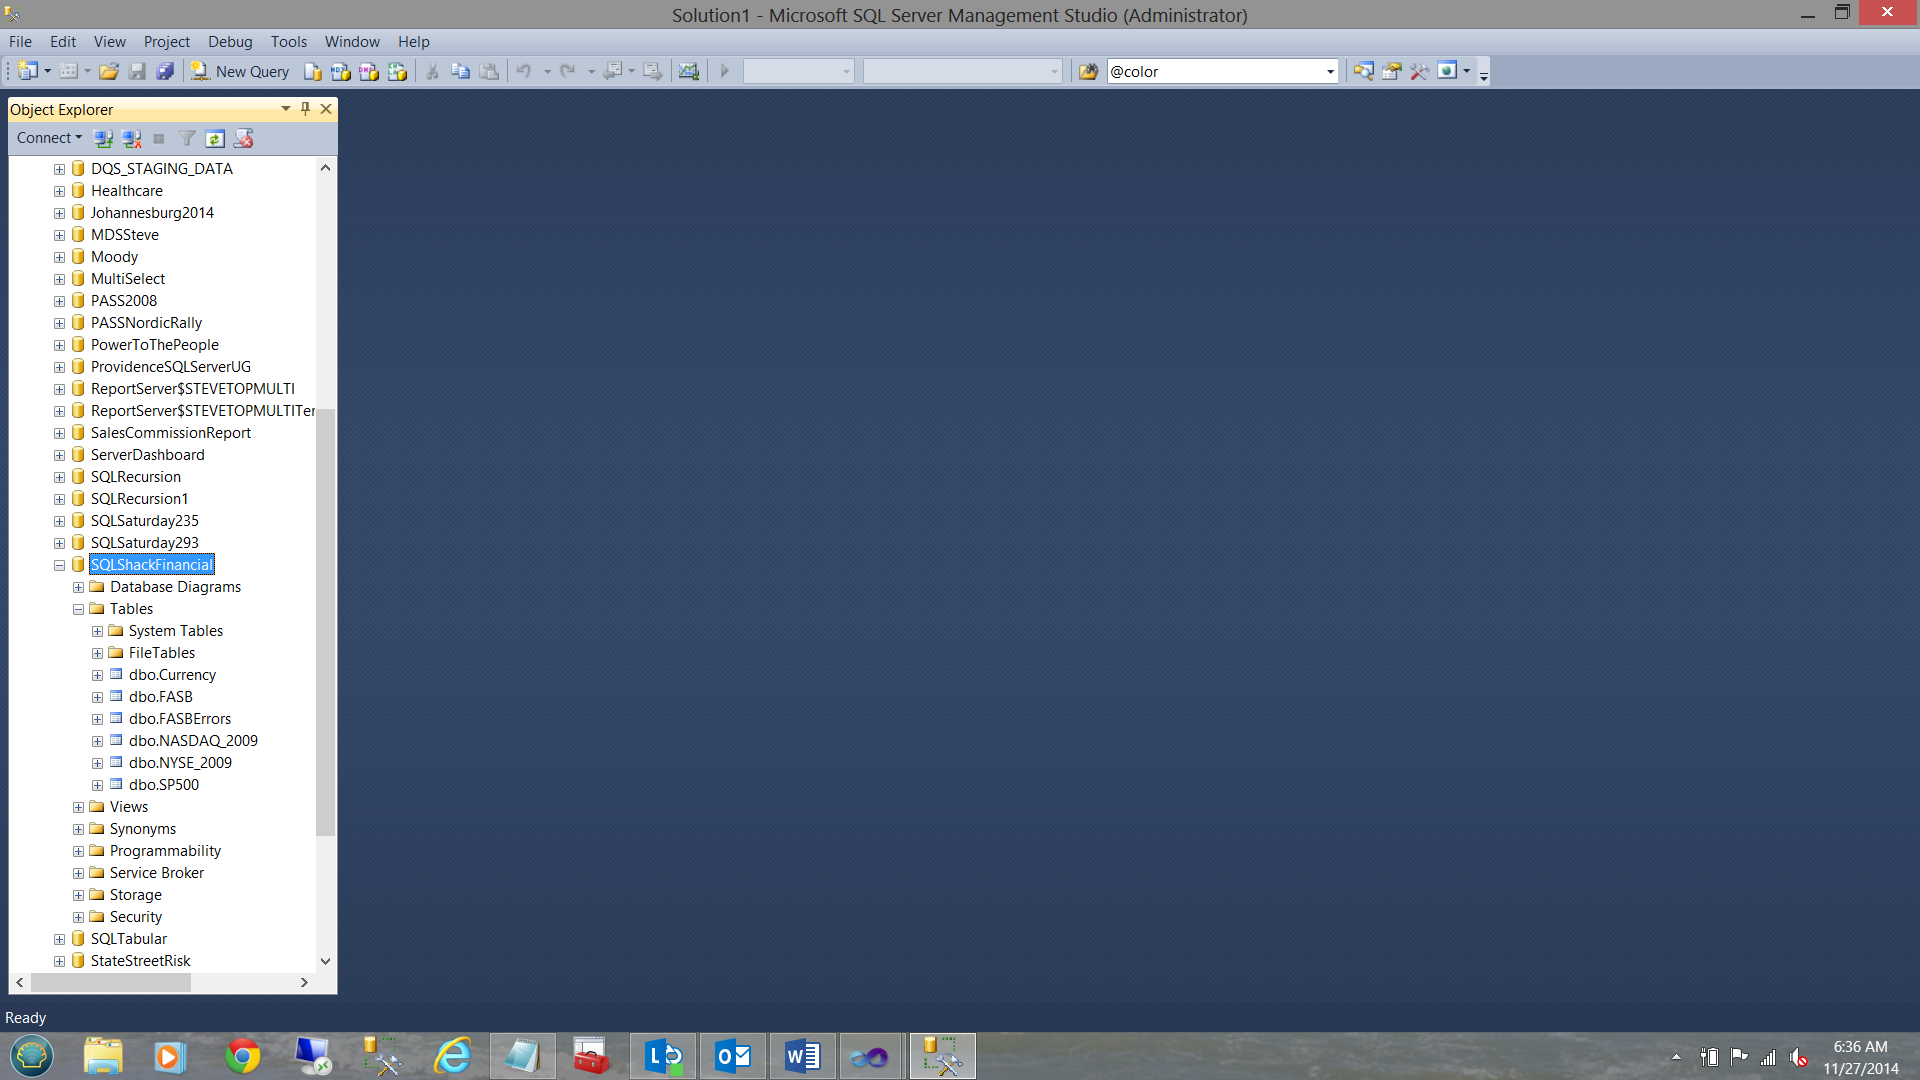This screenshot has width=1920, height=1080.
Task: Click the Database Engine Query icon
Action: [x=313, y=71]
